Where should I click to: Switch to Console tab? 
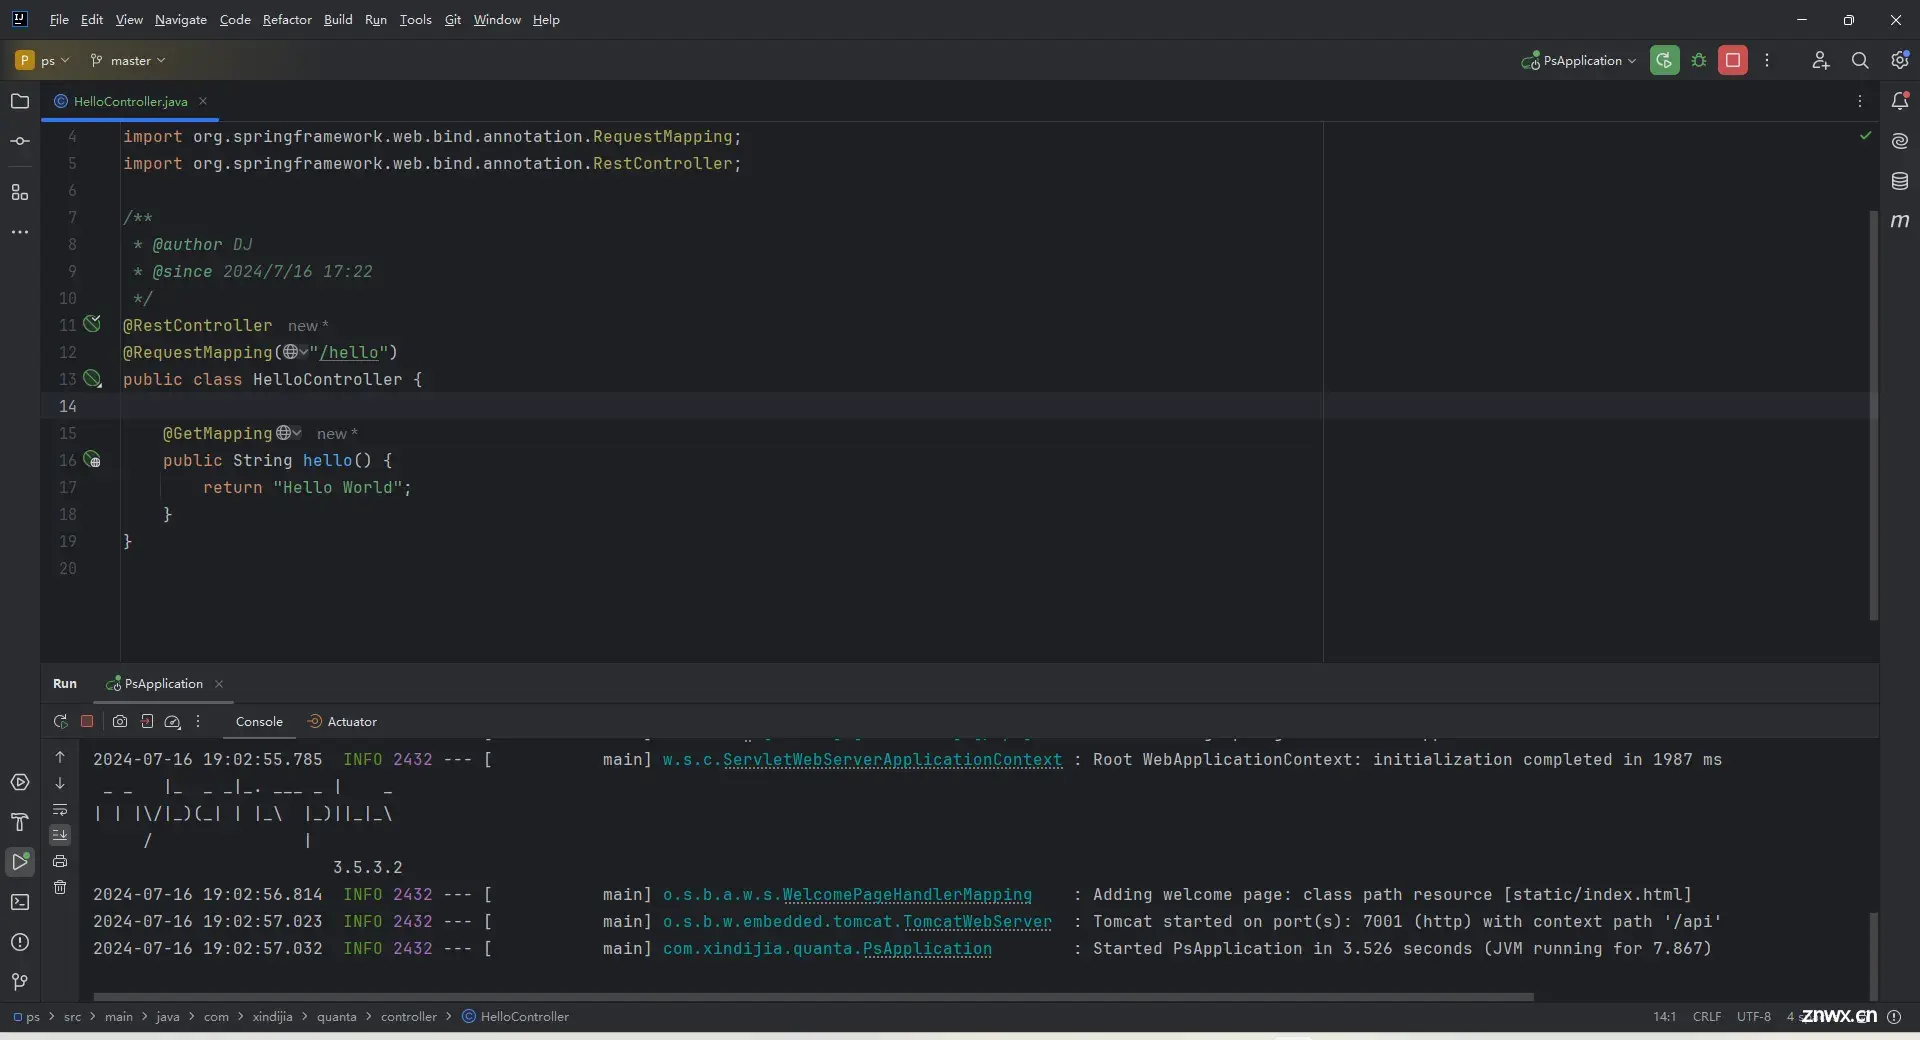tap(259, 721)
